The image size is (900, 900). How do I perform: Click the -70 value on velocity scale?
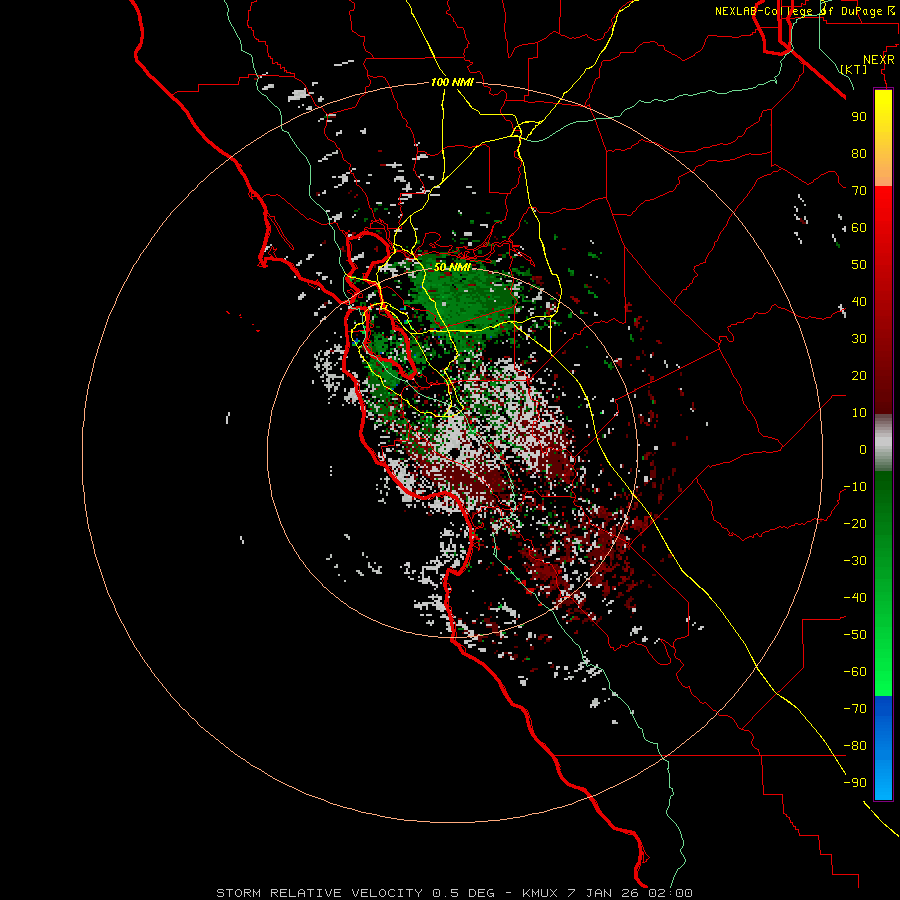click(x=855, y=709)
